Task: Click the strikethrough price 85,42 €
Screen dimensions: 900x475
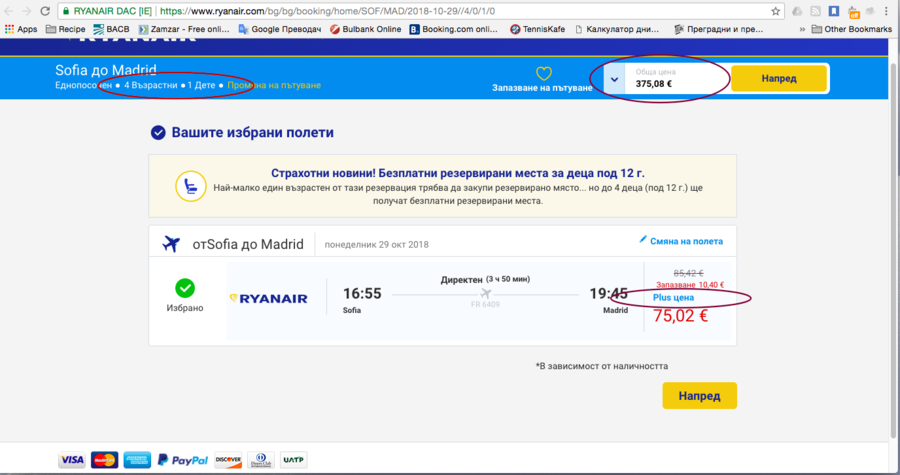Action: coord(688,273)
